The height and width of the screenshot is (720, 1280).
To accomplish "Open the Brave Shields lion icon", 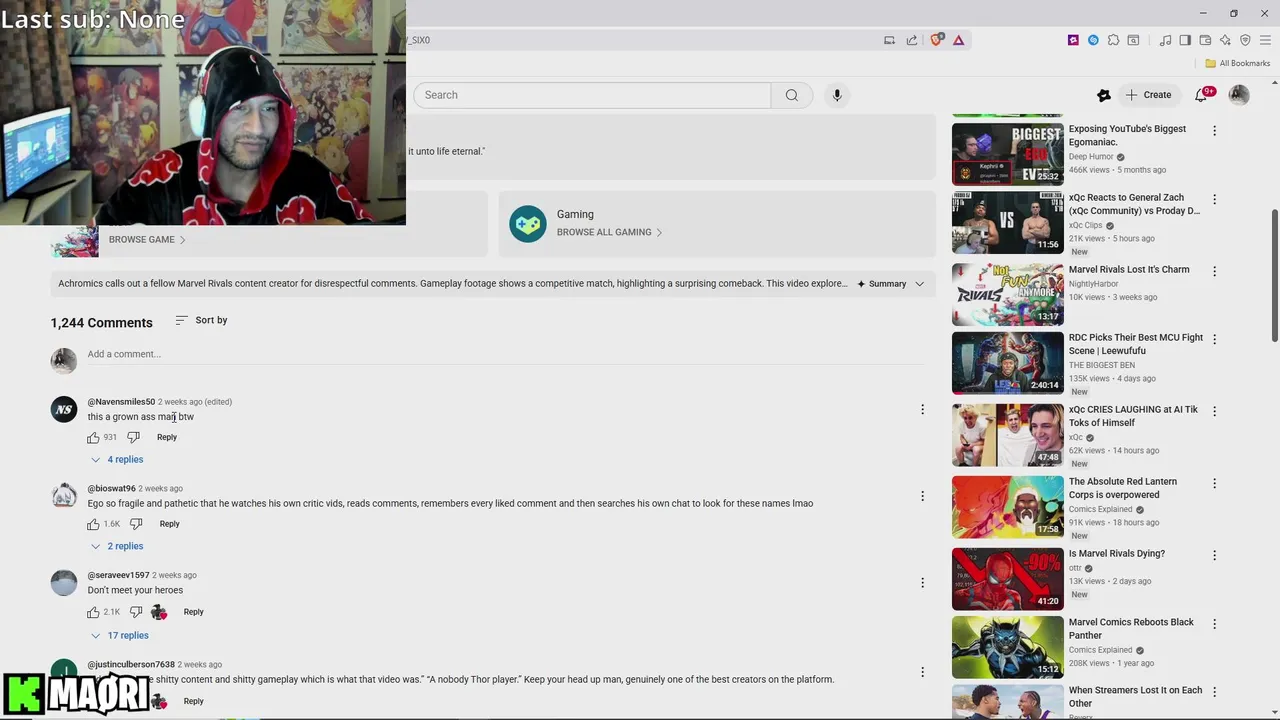I will [936, 40].
